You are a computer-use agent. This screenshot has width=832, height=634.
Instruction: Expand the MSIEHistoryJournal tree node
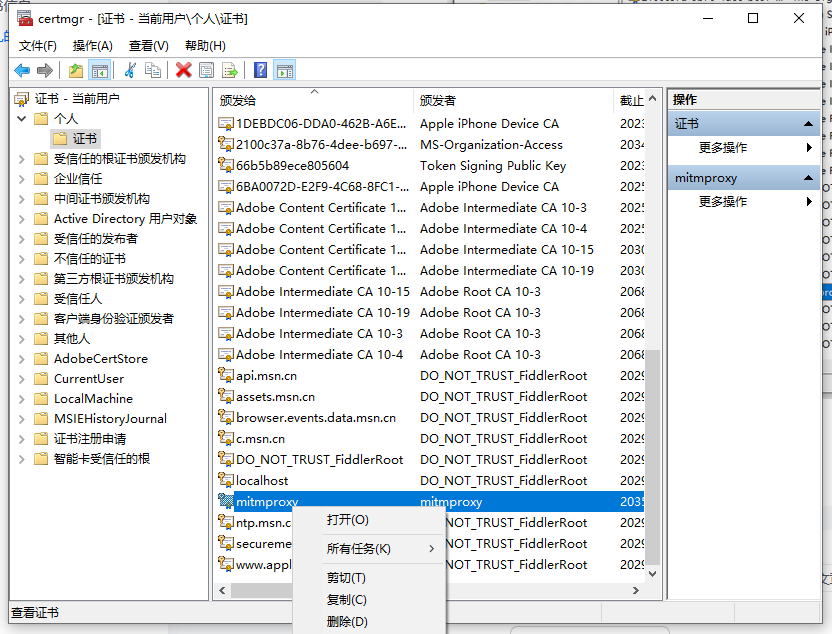point(22,419)
